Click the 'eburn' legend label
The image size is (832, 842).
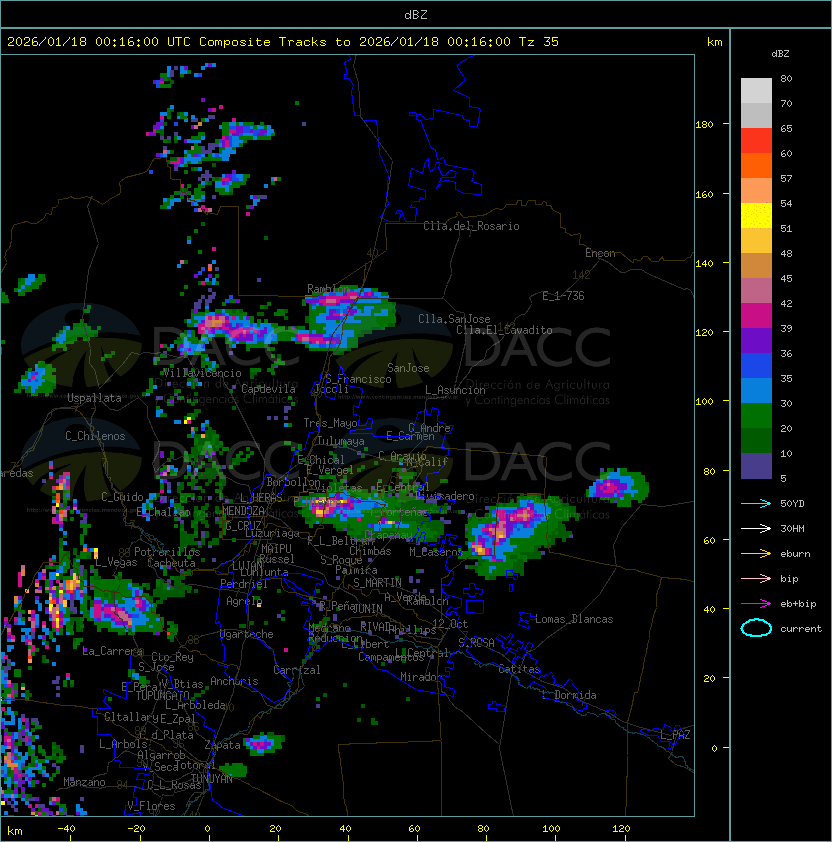tap(795, 554)
